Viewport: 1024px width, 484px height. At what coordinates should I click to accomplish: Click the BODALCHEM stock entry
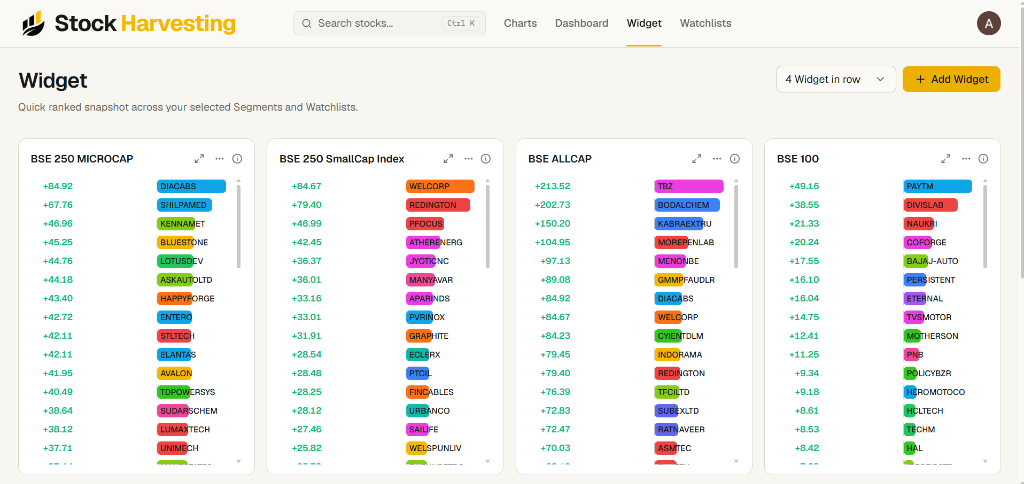[687, 205]
